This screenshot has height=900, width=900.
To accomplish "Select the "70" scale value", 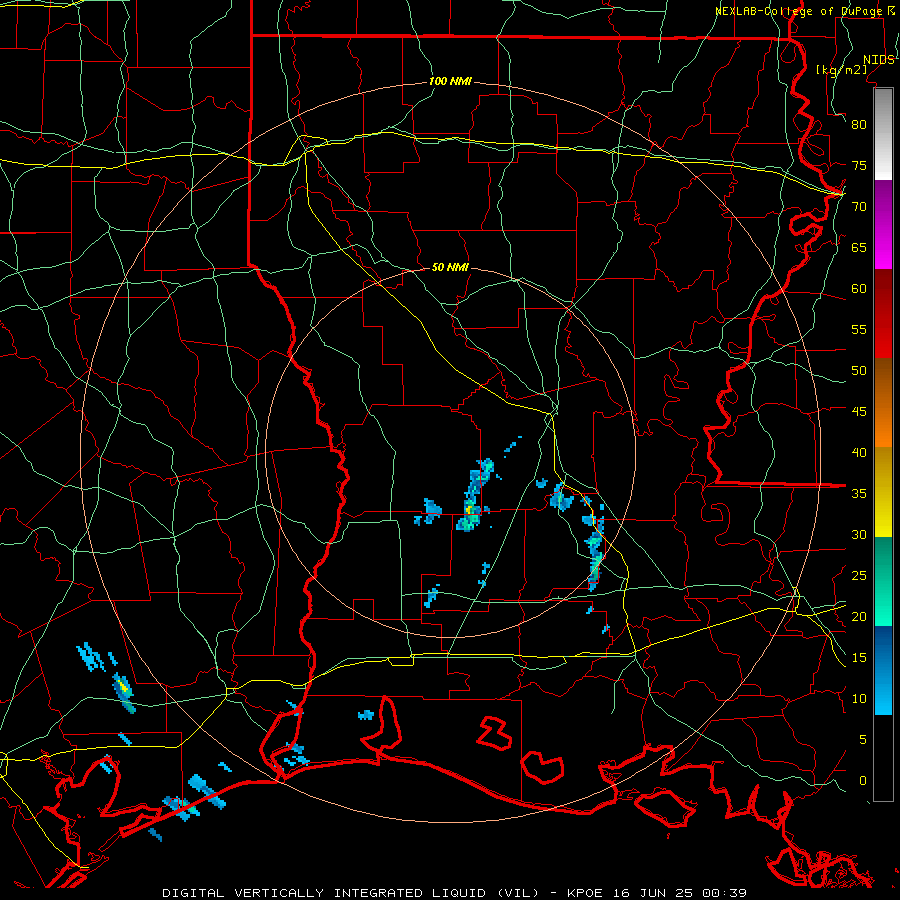I will (859, 207).
